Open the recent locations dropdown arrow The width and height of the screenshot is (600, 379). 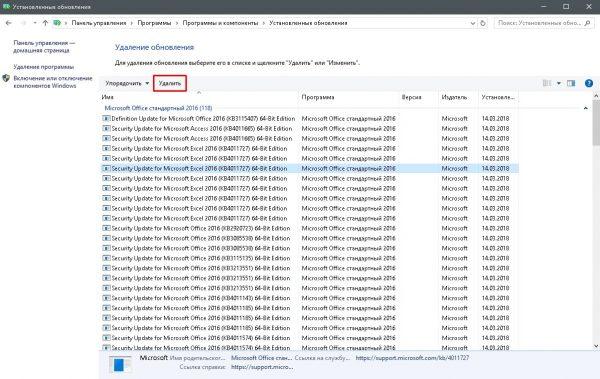pos(34,23)
